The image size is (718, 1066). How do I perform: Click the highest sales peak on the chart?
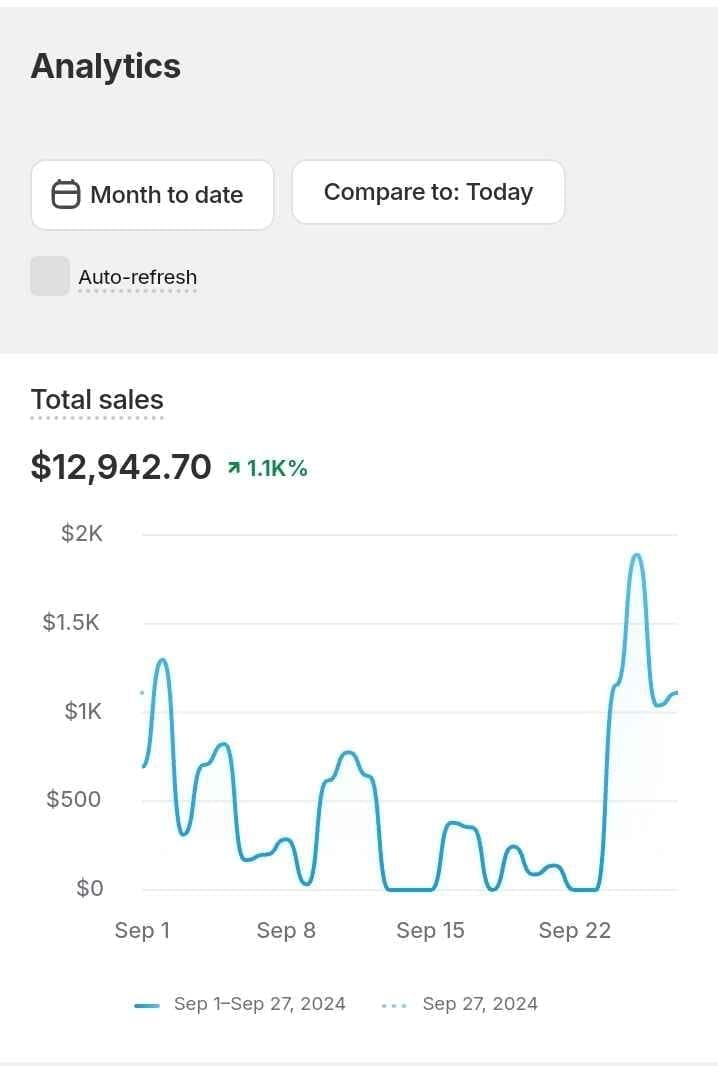coord(636,556)
